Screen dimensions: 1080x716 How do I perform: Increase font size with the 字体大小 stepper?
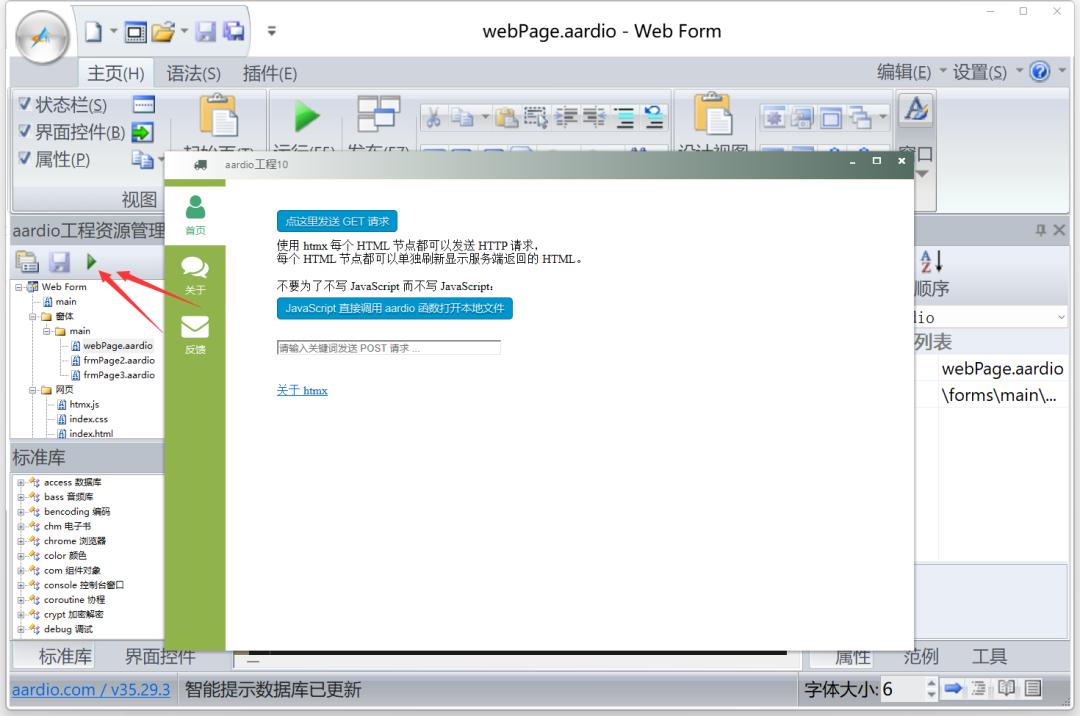[x=931, y=683]
